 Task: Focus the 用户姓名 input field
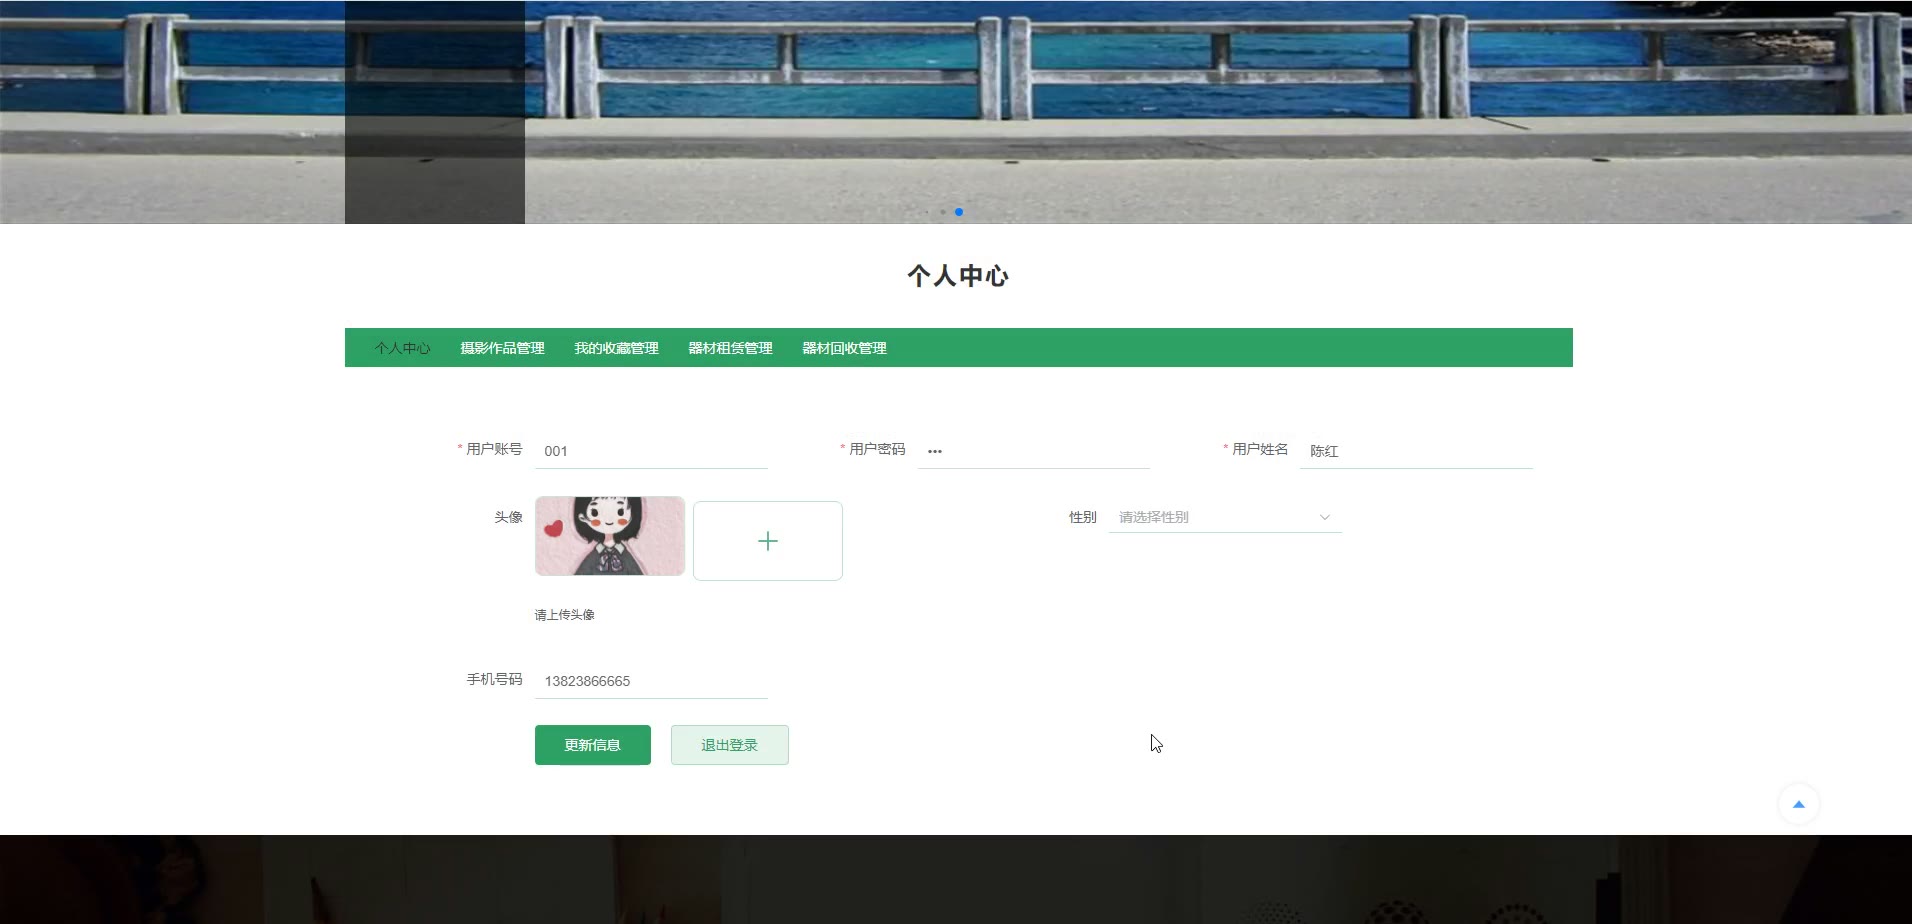click(x=1416, y=451)
